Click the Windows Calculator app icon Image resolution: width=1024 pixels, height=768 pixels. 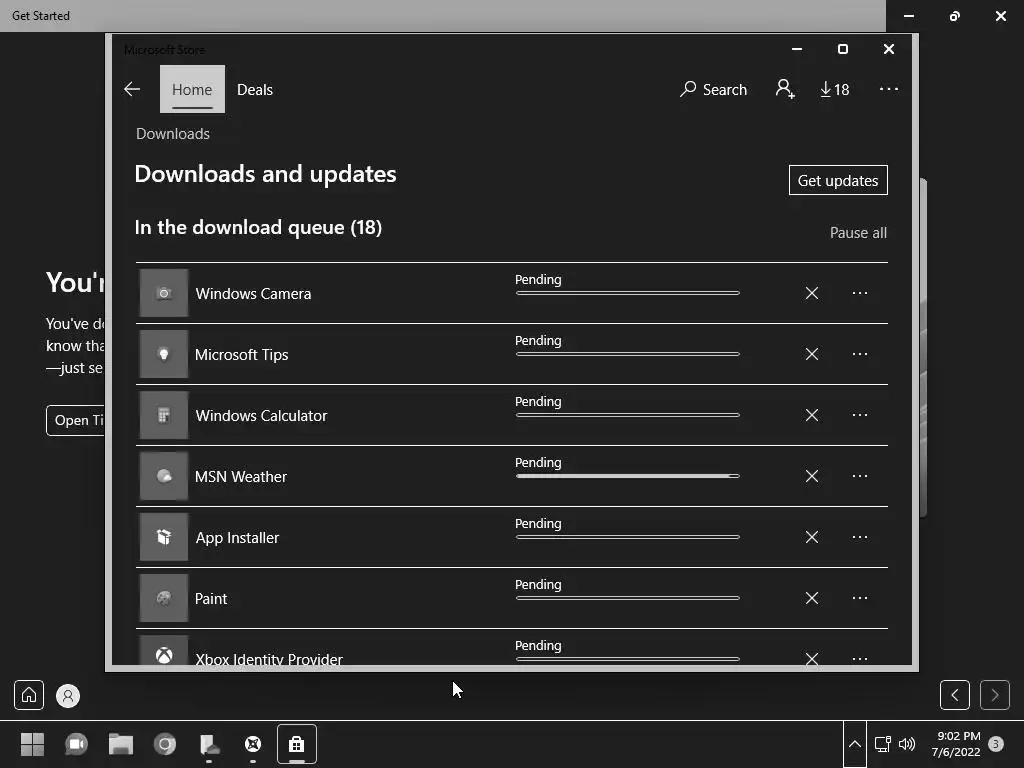click(164, 415)
